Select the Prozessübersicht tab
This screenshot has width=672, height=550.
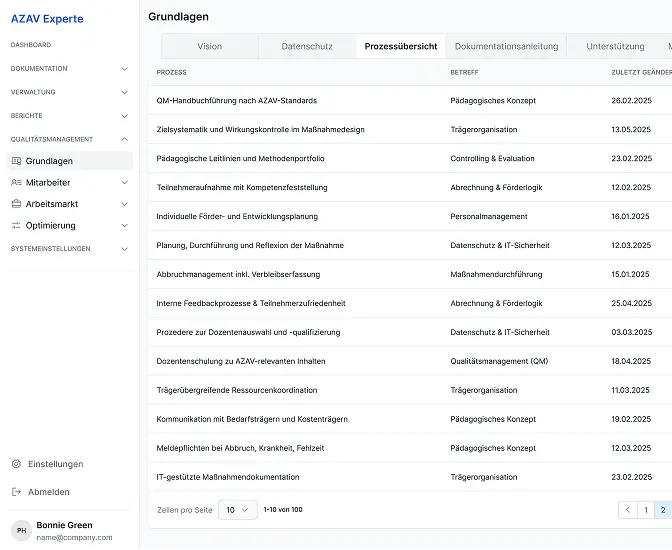(x=401, y=46)
